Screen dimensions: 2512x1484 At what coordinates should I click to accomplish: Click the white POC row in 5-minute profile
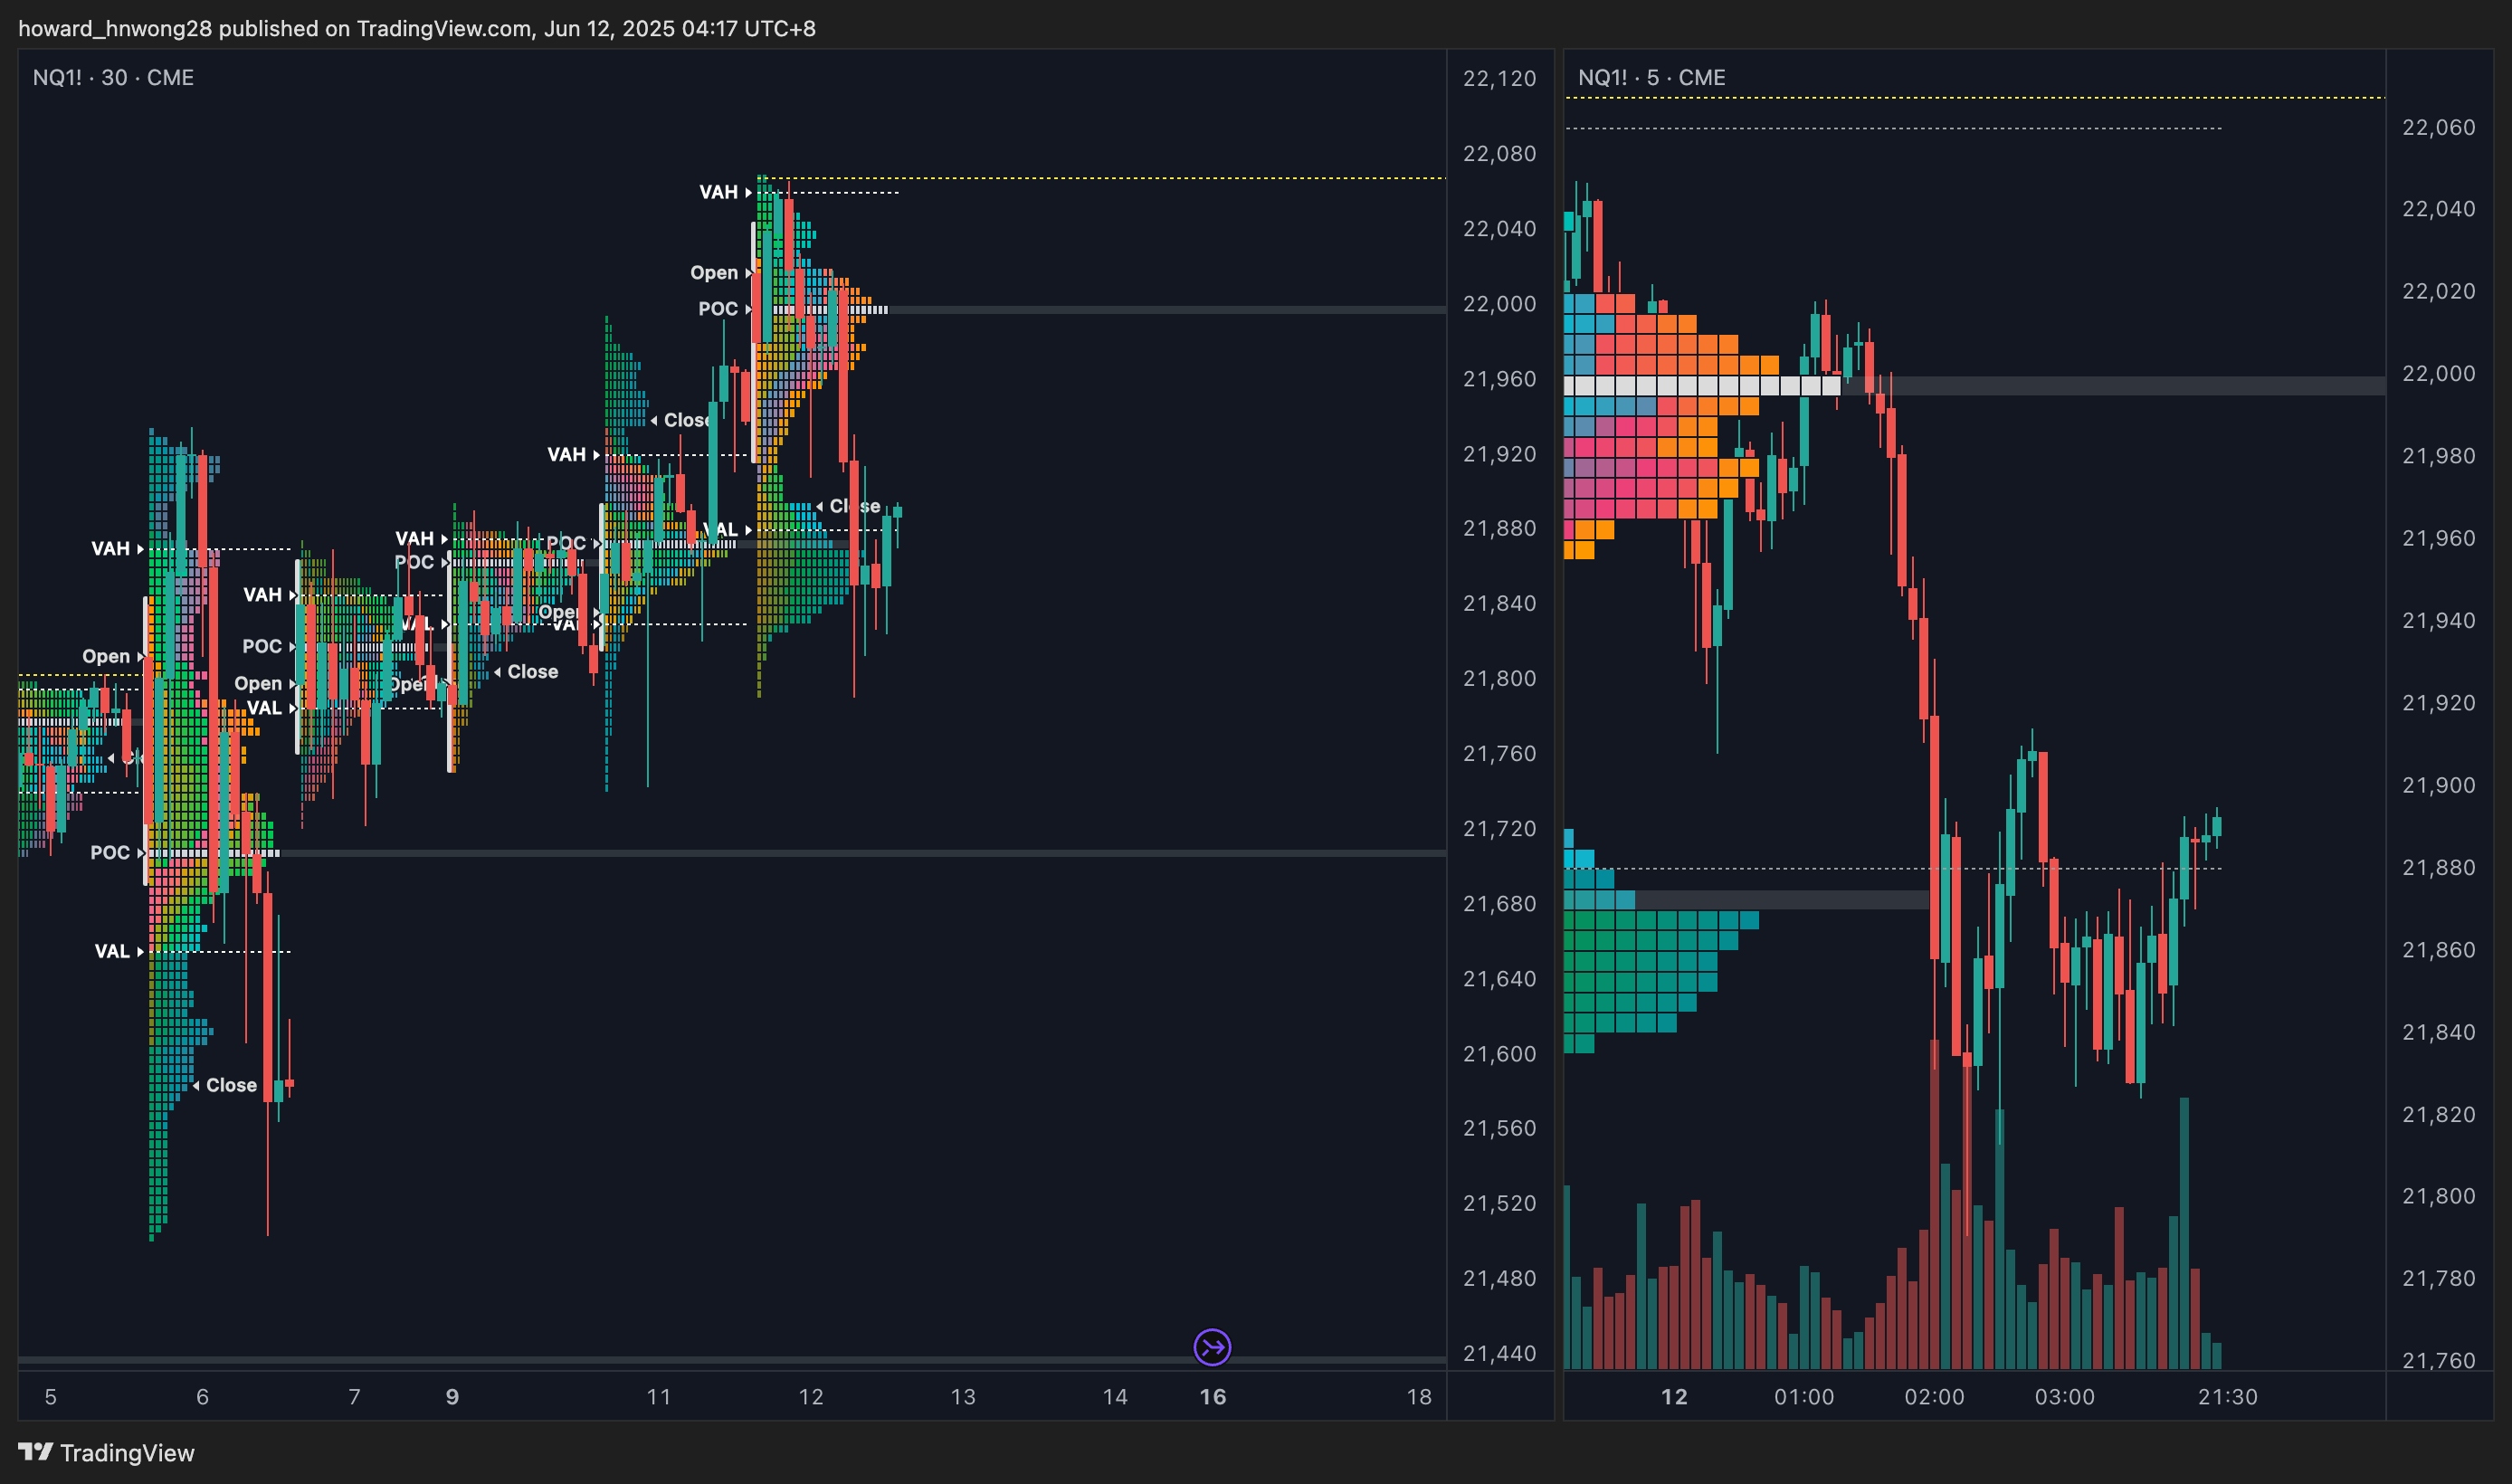coord(1700,386)
